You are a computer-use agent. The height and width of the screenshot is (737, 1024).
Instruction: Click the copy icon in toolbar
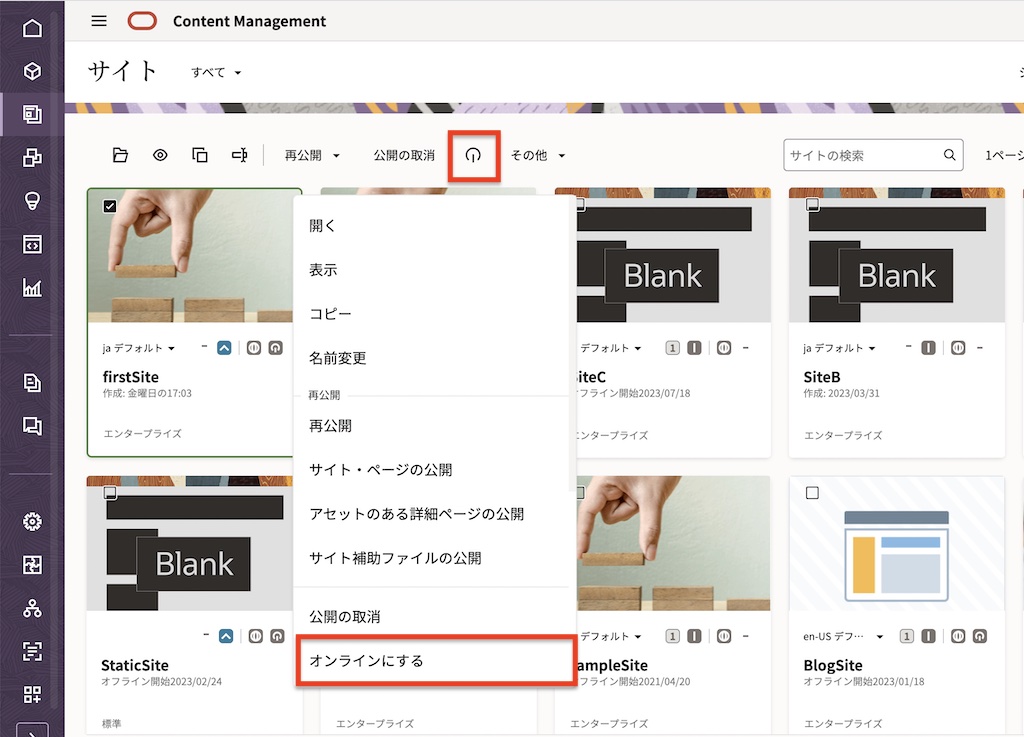200,155
